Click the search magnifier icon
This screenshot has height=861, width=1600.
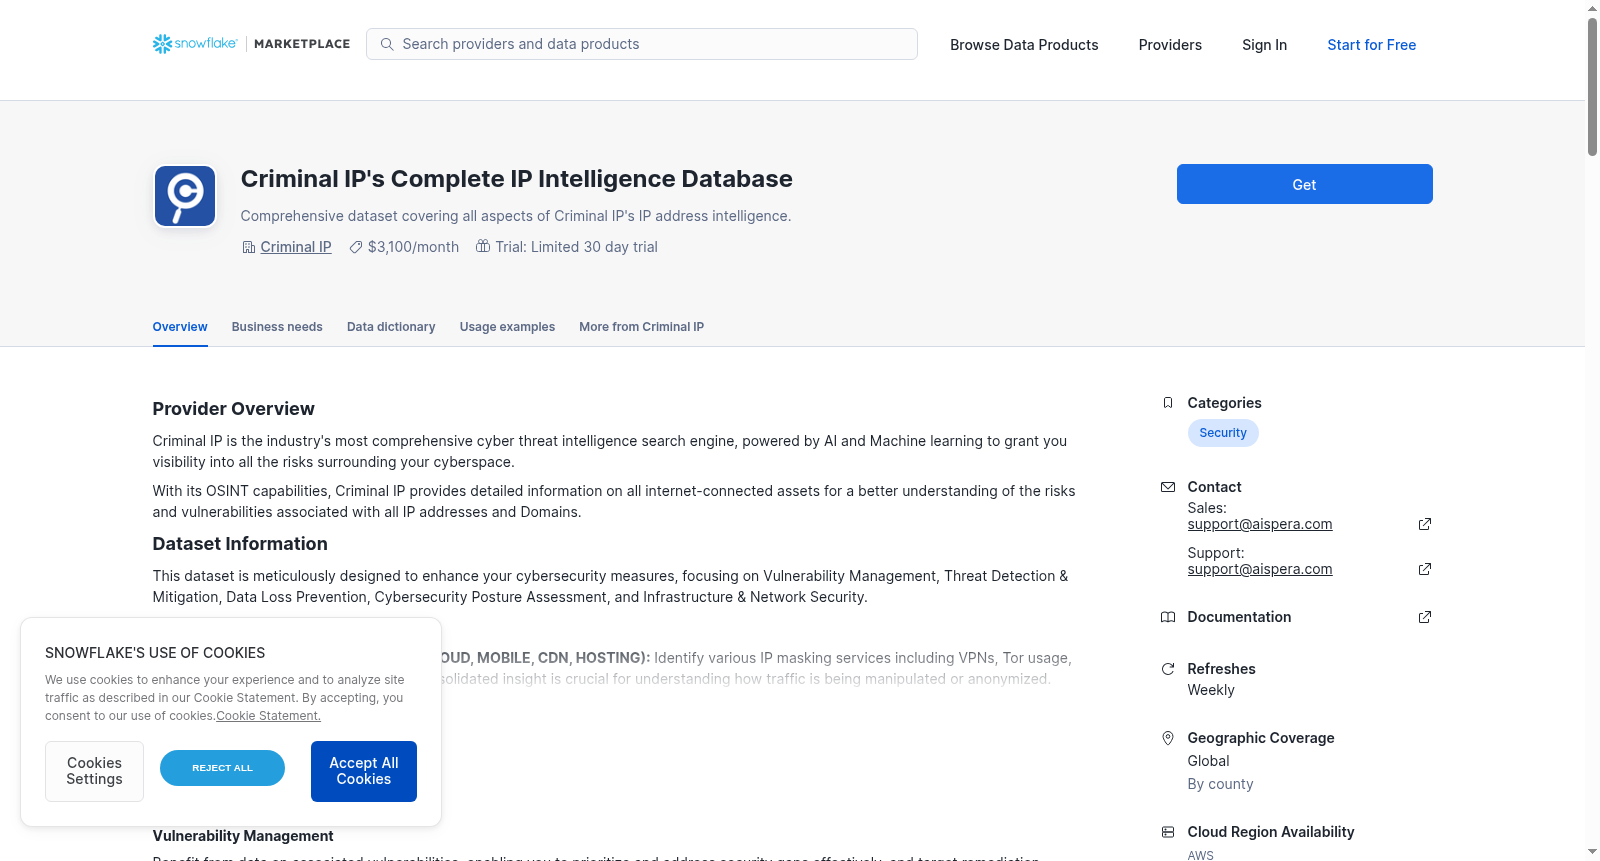[x=387, y=44]
